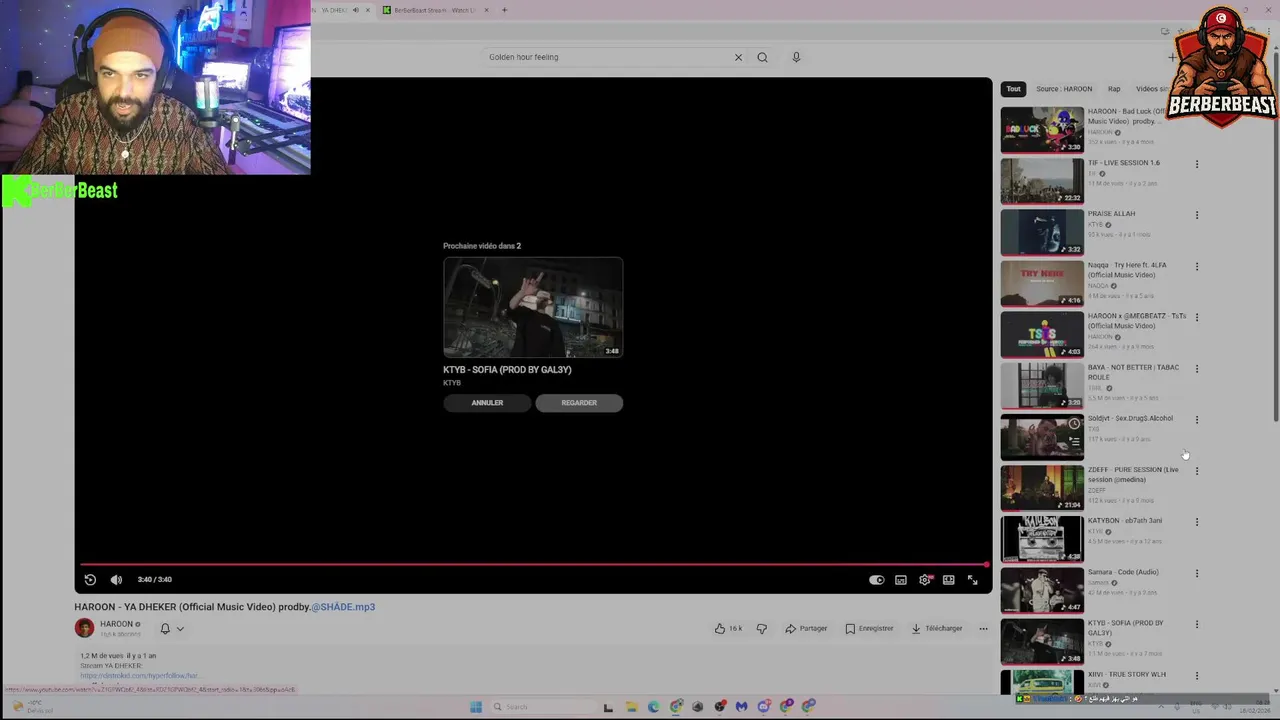Viewport: 1280px width, 720px height.
Task: Open the HAROON channel avatar
Action: (x=84, y=628)
